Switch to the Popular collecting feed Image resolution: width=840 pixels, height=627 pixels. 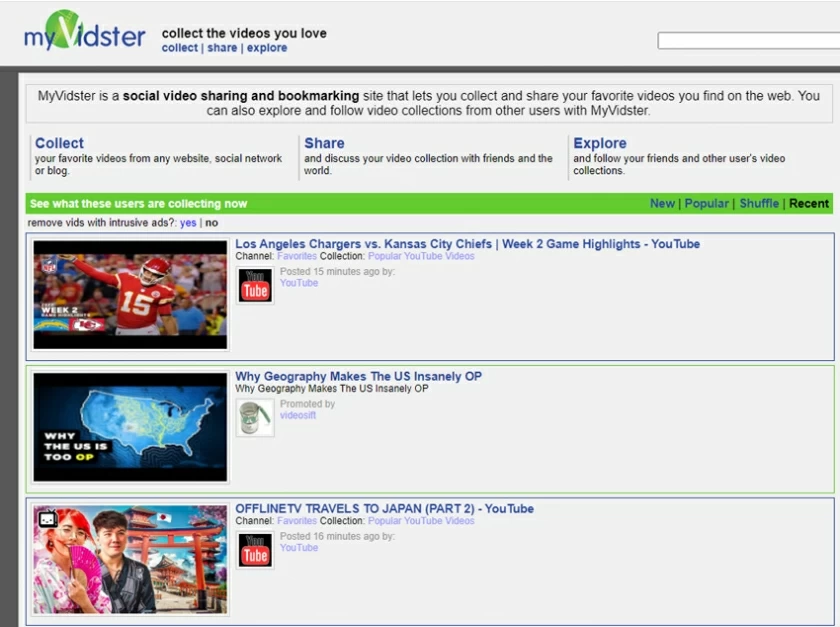coord(707,203)
